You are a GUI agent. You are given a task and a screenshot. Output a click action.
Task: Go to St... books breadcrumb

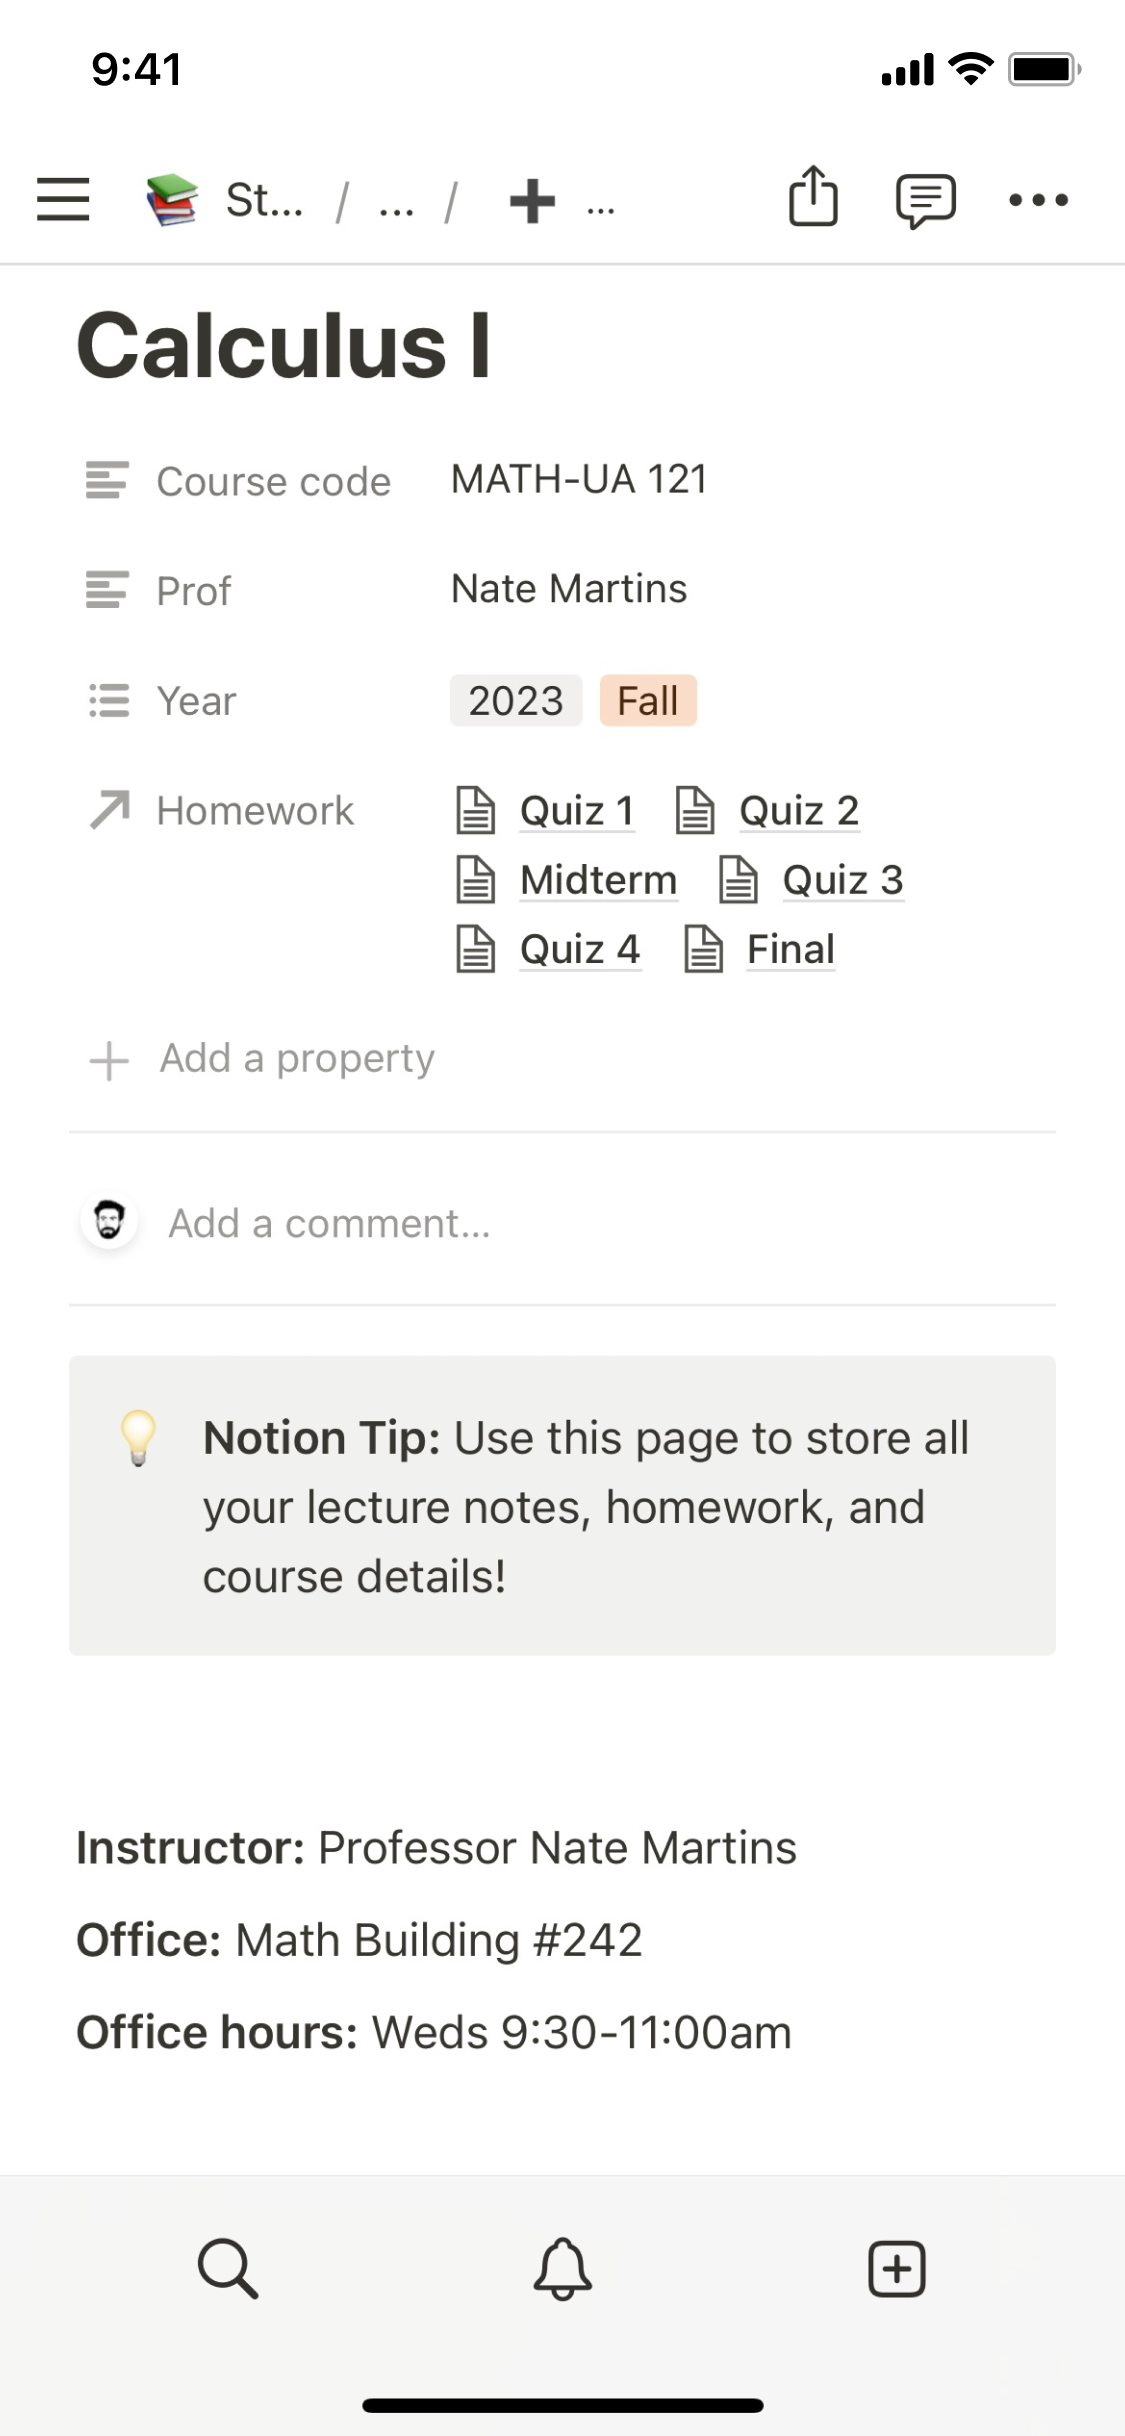pos(225,200)
